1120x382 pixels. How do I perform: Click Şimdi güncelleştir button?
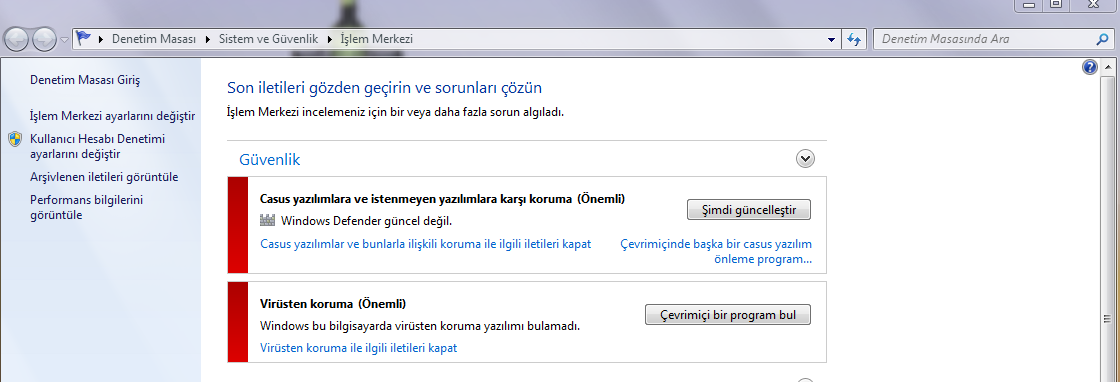click(749, 210)
